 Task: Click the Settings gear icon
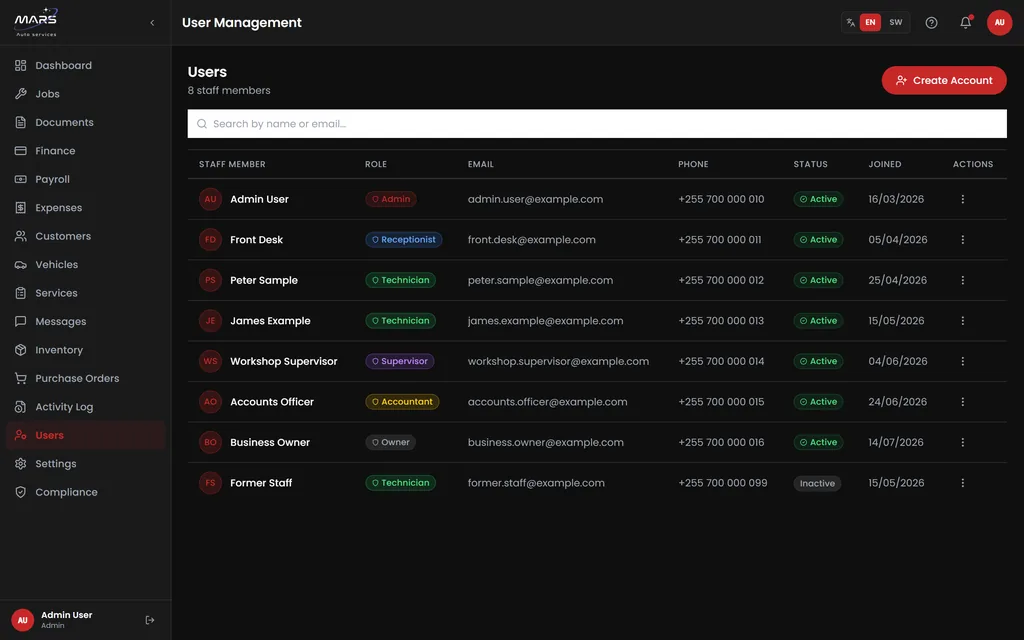tap(21, 464)
